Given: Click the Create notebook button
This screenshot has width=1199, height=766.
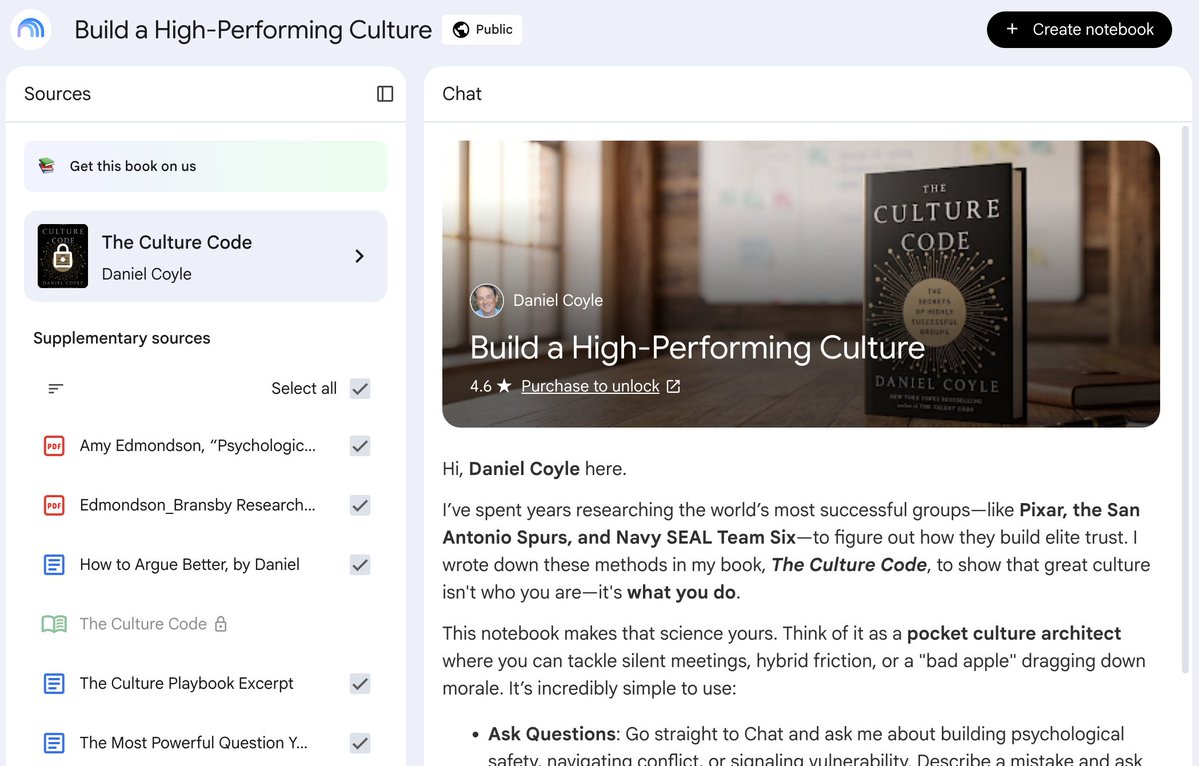Looking at the screenshot, I should click(x=1079, y=30).
